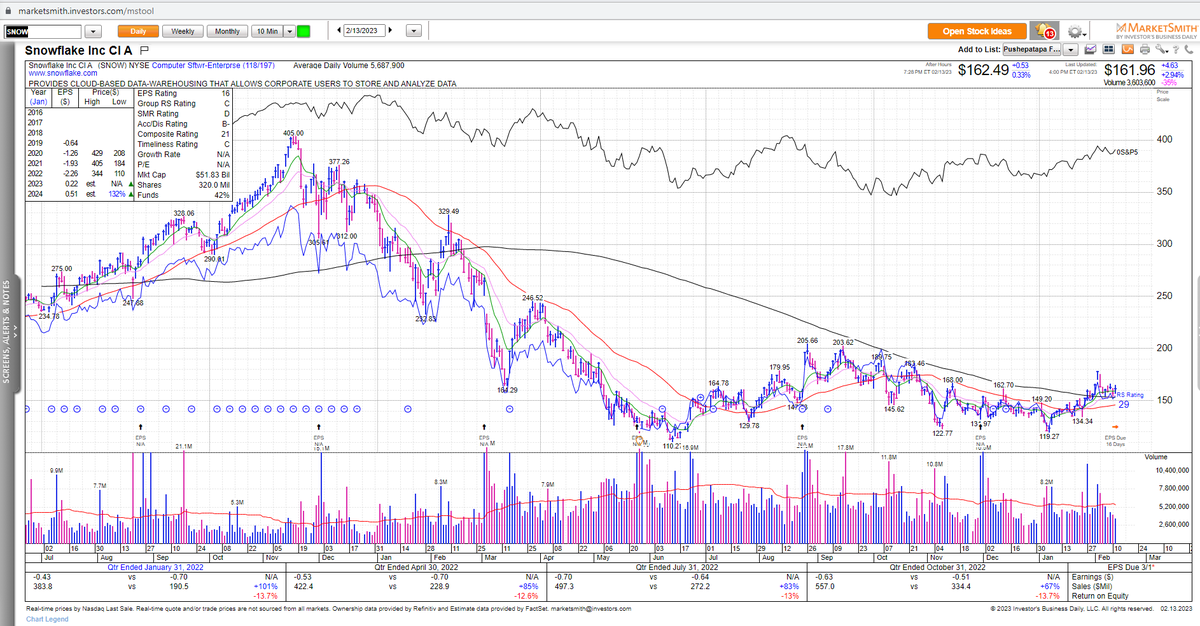Open help with the question mark icon

(1176, 49)
